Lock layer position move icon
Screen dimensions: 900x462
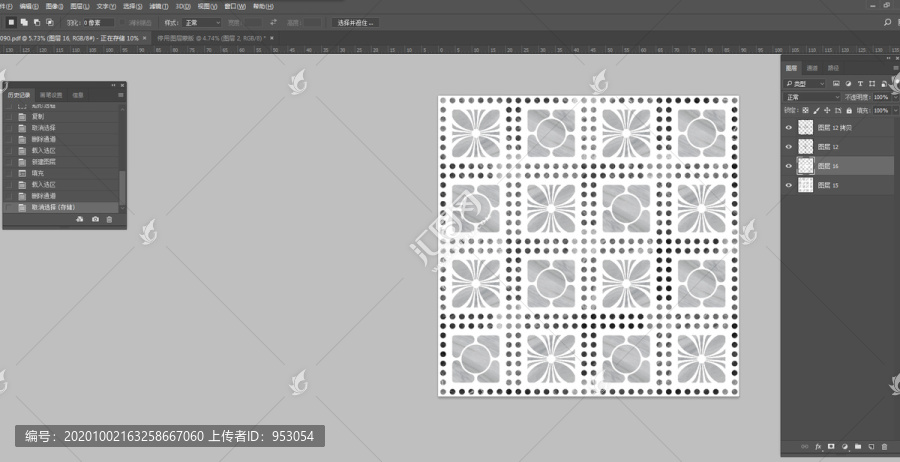tap(827, 110)
